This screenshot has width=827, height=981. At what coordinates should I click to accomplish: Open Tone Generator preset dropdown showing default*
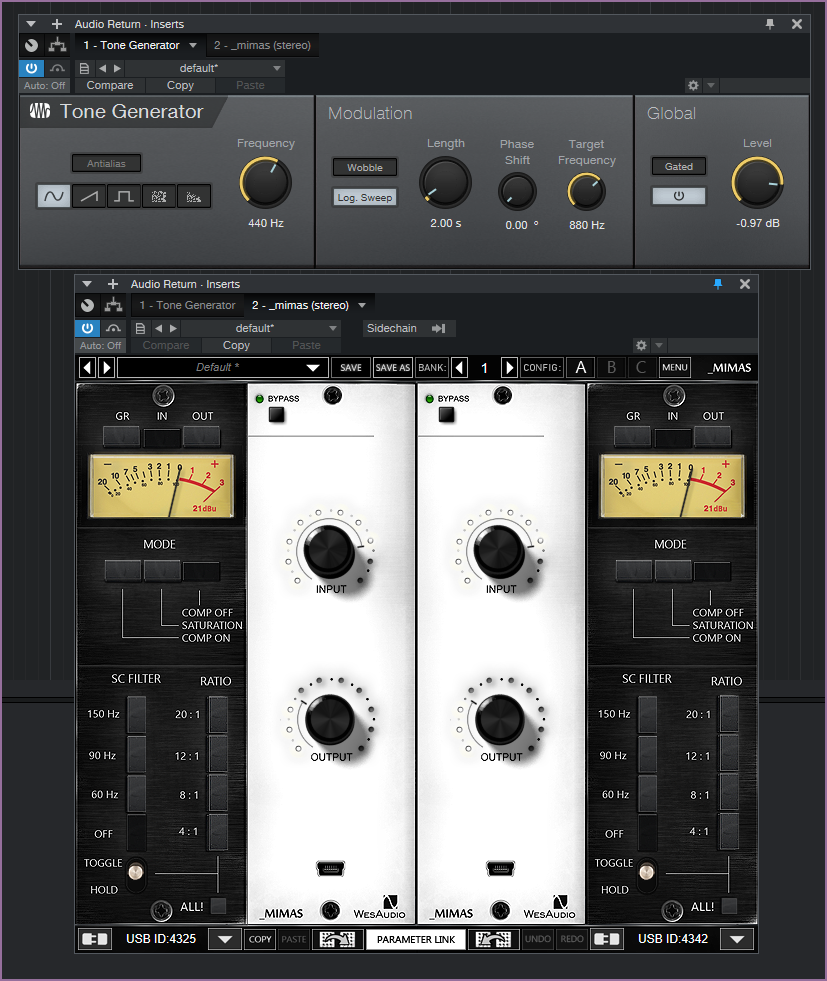pyautogui.click(x=206, y=68)
